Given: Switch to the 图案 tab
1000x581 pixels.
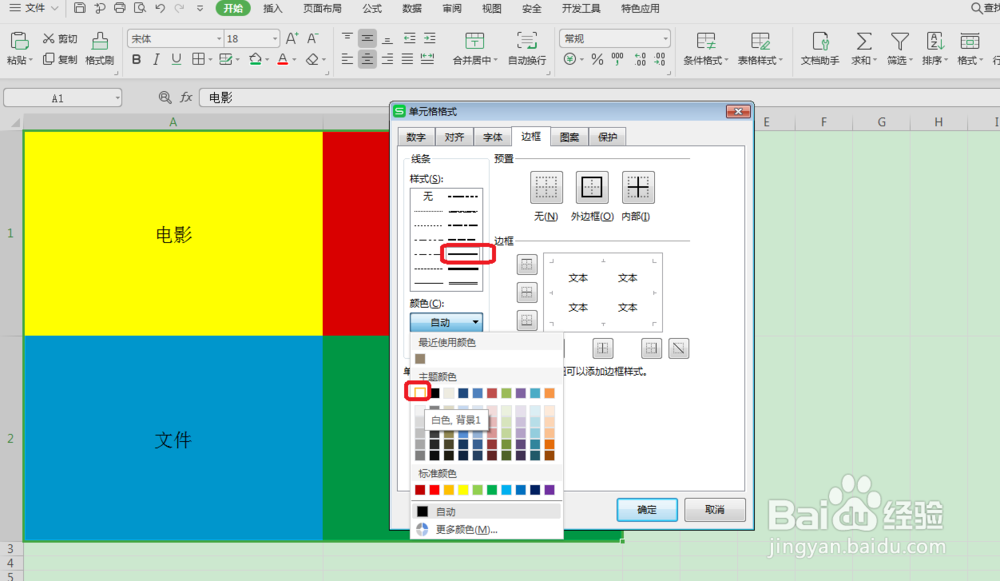Looking at the screenshot, I should [x=569, y=137].
